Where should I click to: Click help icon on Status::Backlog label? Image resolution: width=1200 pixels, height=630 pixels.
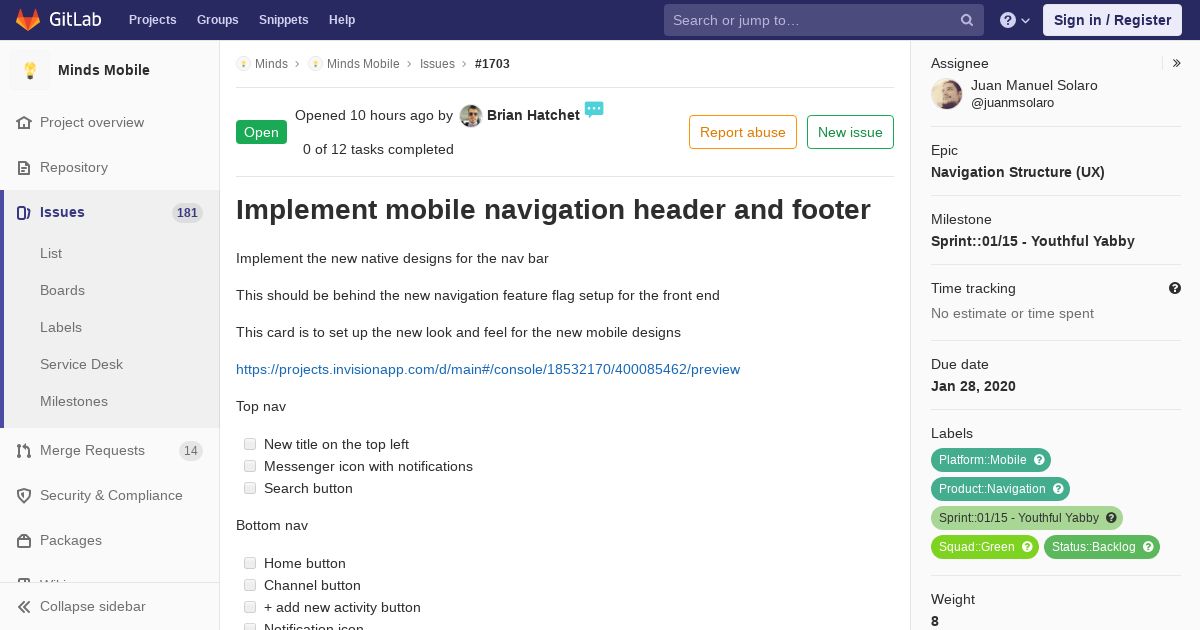(1148, 547)
